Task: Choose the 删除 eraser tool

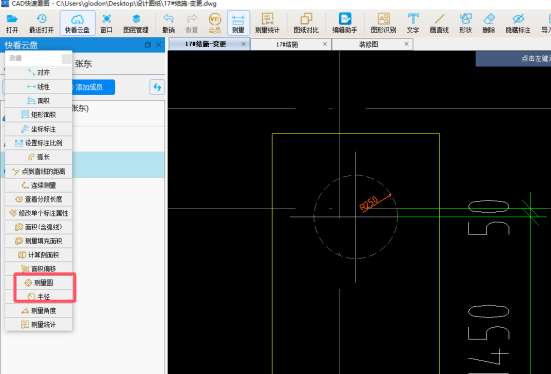Action: click(488, 23)
